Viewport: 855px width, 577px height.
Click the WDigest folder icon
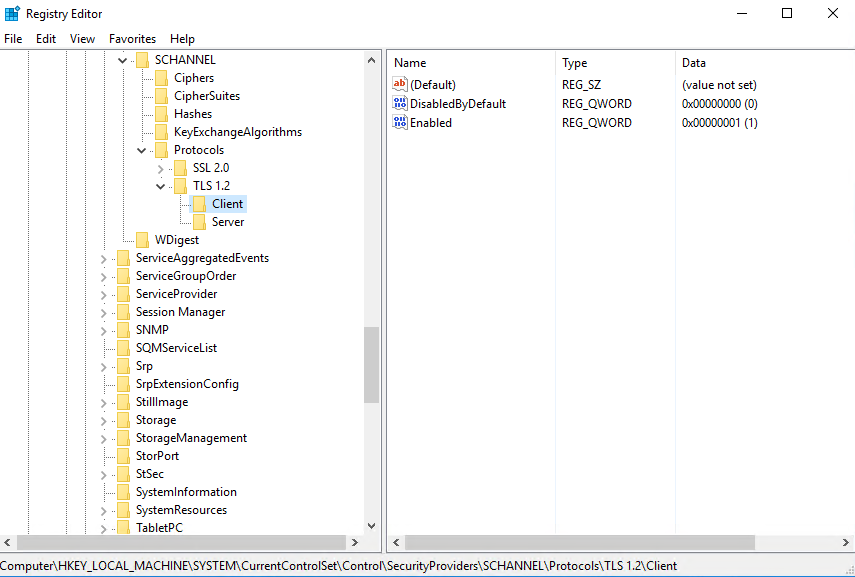pos(142,240)
